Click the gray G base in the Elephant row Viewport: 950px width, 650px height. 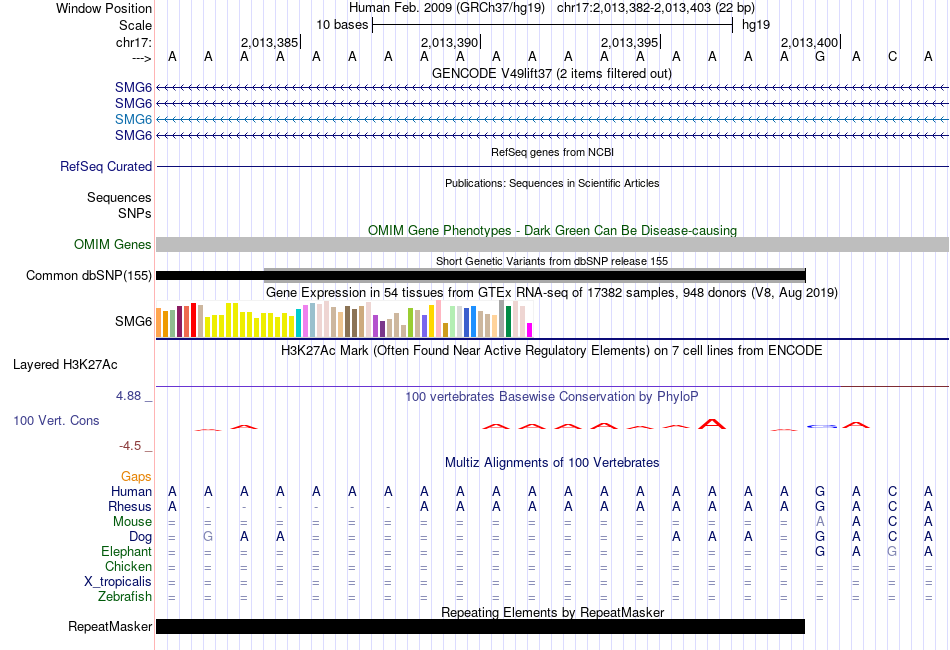(x=892, y=551)
